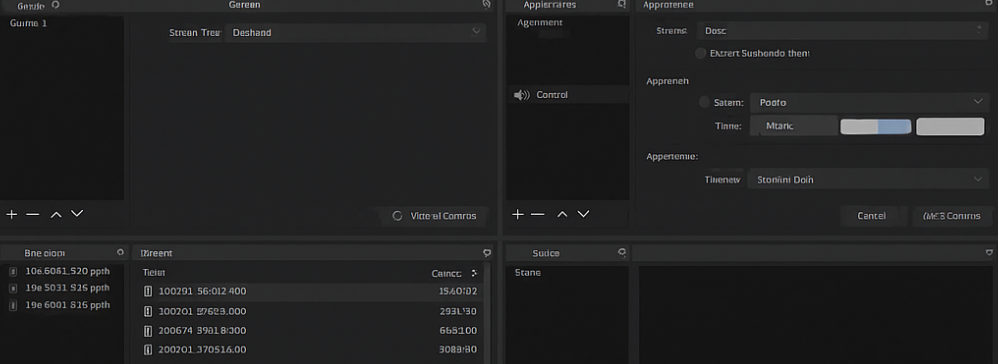The image size is (998, 364).
Task: Click the minus icon under the Control list
Action: (538, 214)
